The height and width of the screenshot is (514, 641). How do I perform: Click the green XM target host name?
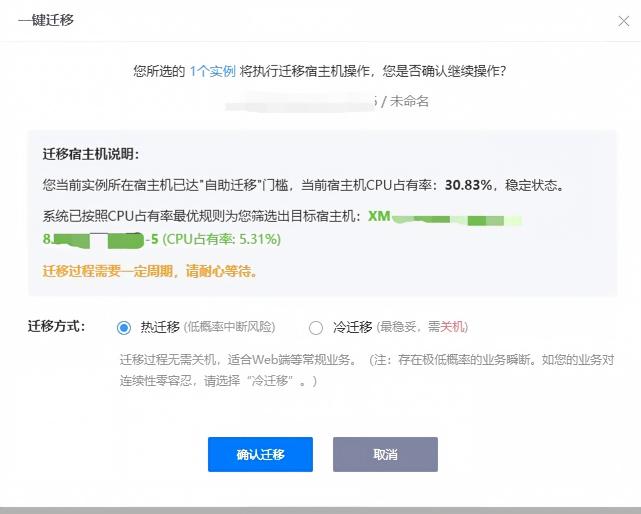pyautogui.click(x=379, y=216)
